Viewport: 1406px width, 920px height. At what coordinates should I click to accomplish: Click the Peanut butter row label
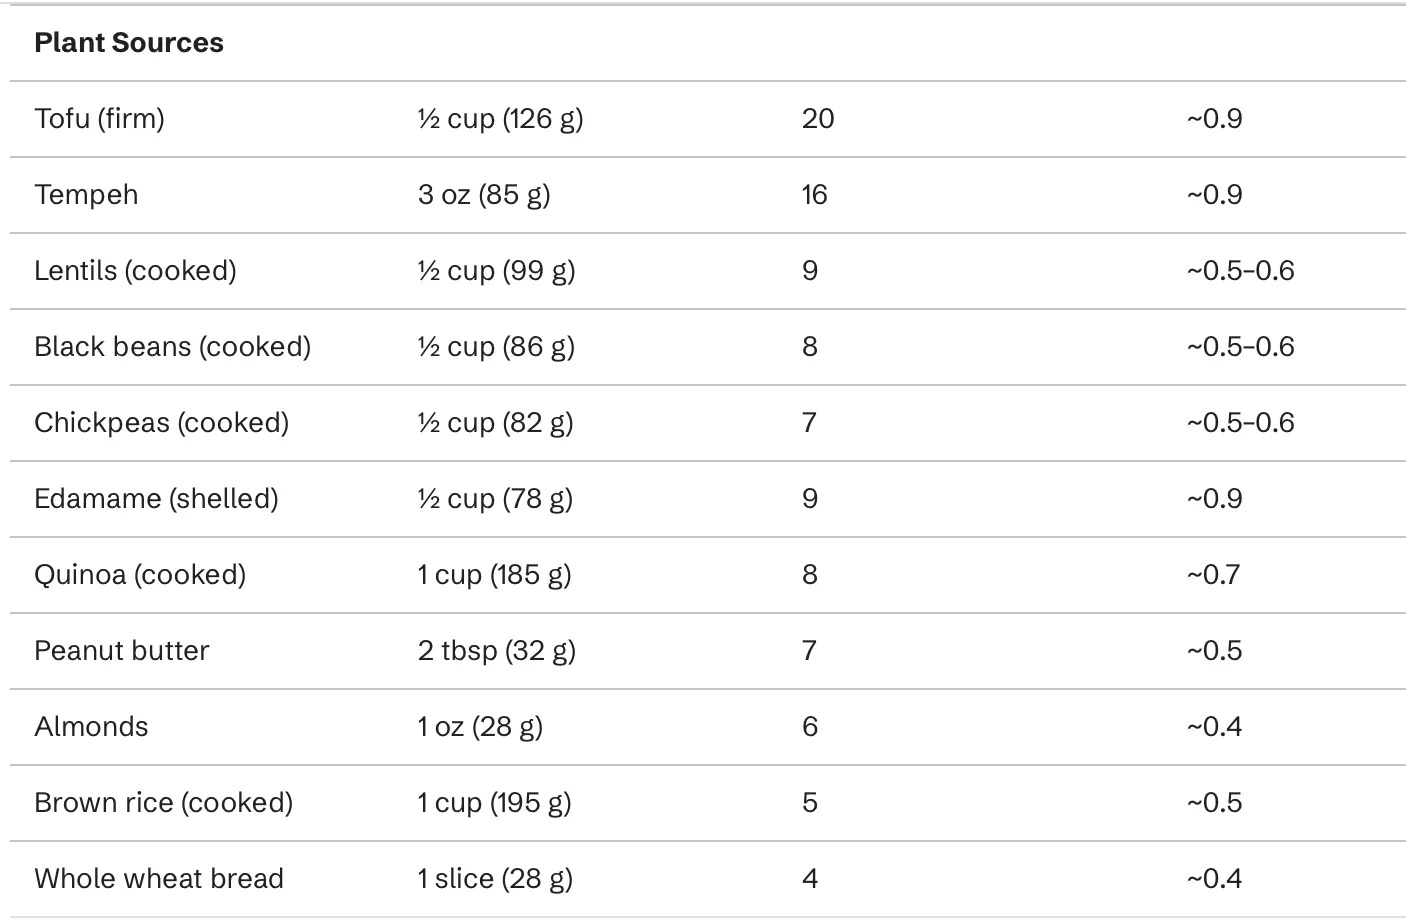(x=122, y=651)
